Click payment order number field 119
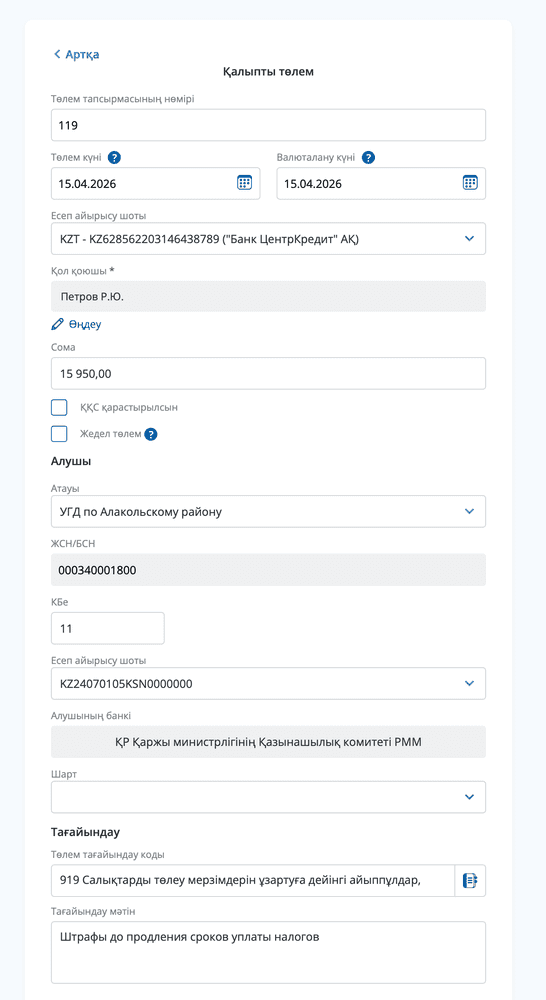This screenshot has width=546, height=1000. [269, 125]
